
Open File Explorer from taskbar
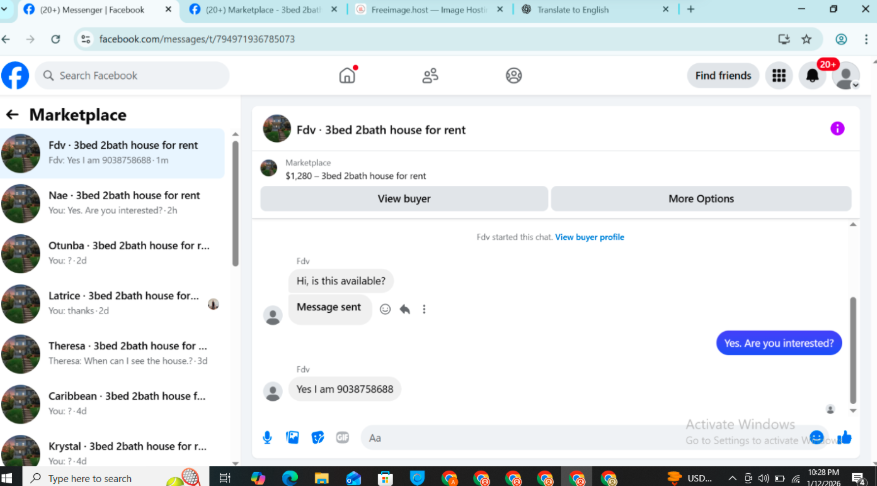coord(322,478)
